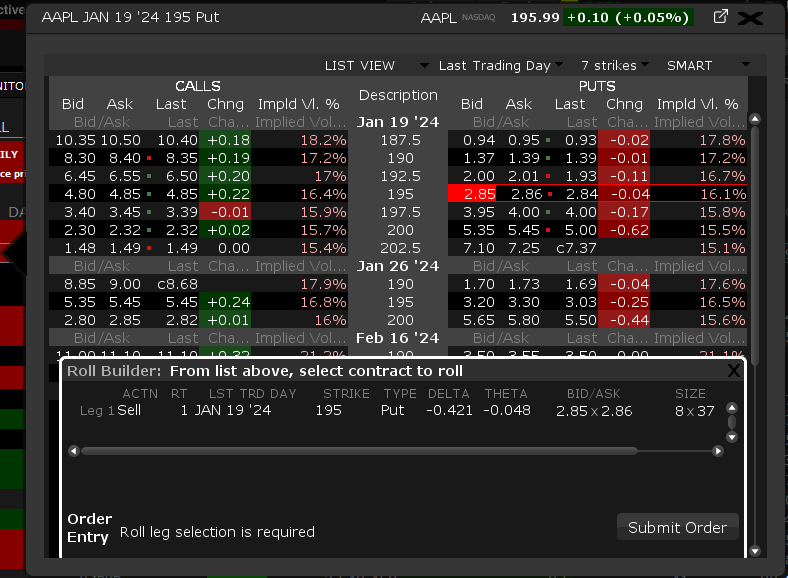The width and height of the screenshot is (788, 578).
Task: Open the LIST VIEW dropdown
Action: pyautogui.click(x=376, y=65)
